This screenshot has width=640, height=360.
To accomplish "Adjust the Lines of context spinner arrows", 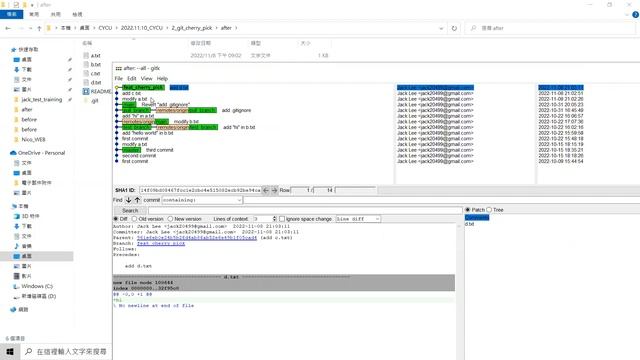I will point(274,219).
